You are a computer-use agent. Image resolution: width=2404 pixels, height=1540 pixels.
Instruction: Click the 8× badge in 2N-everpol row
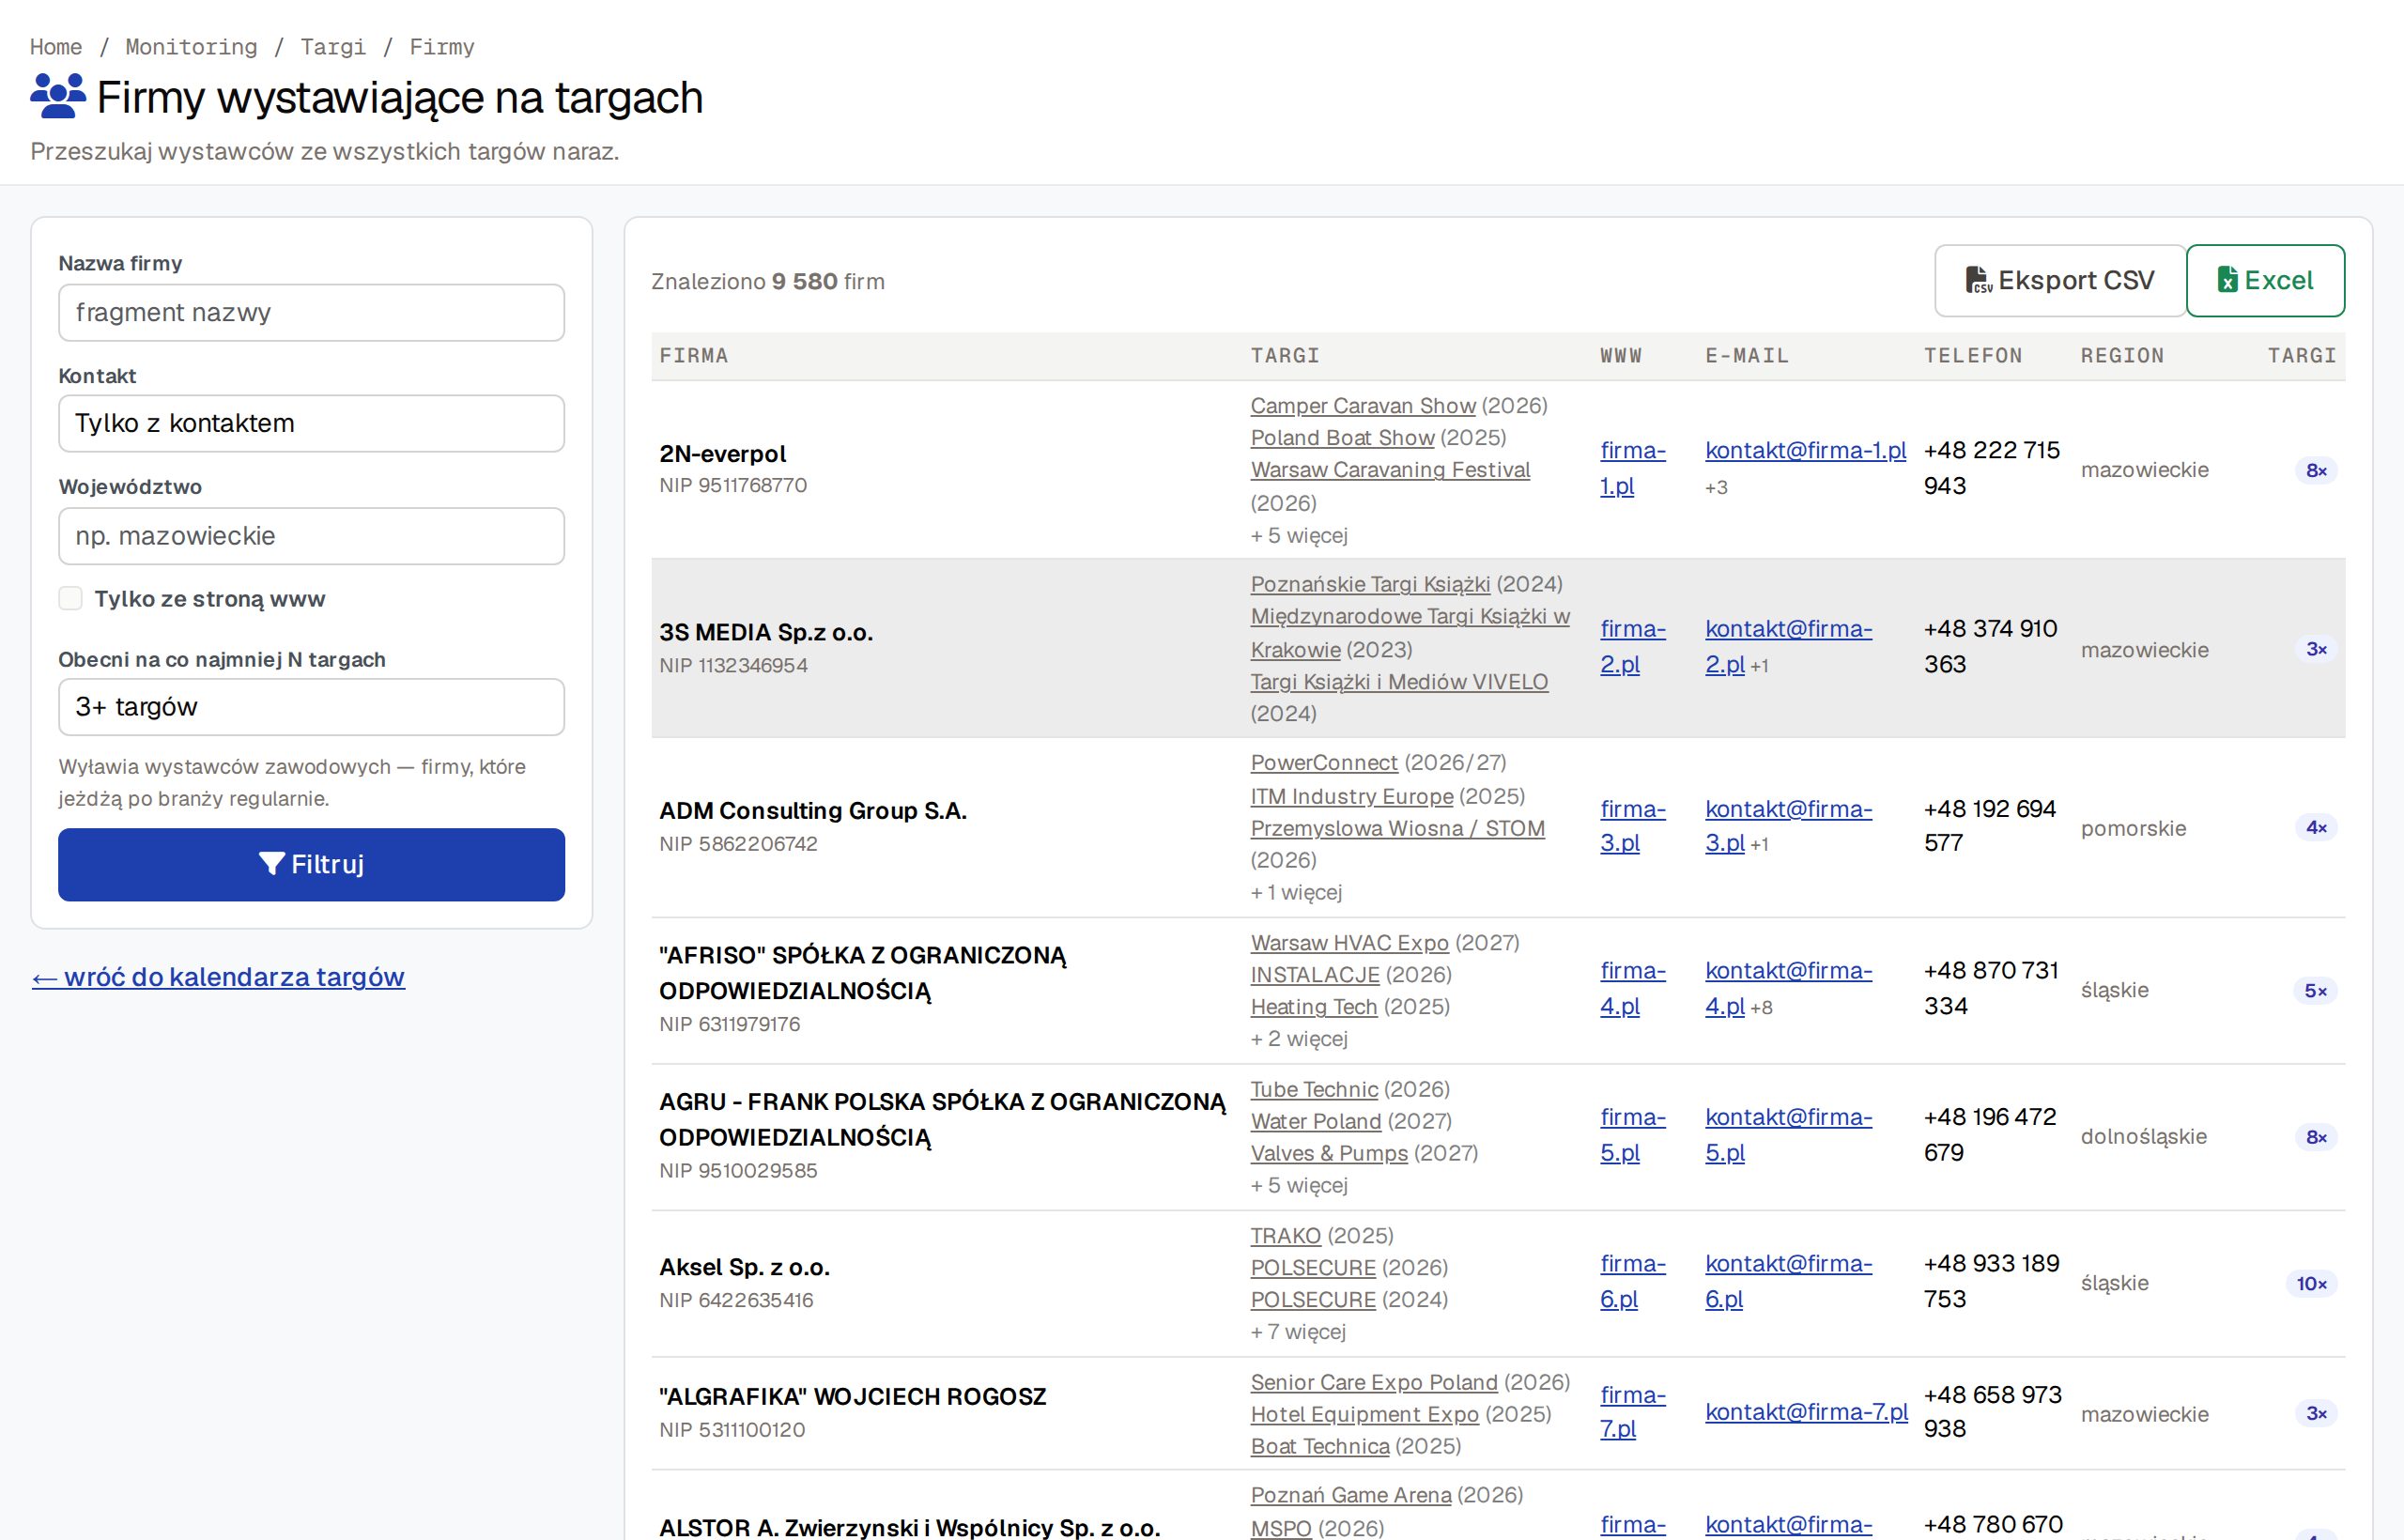pos(2316,471)
